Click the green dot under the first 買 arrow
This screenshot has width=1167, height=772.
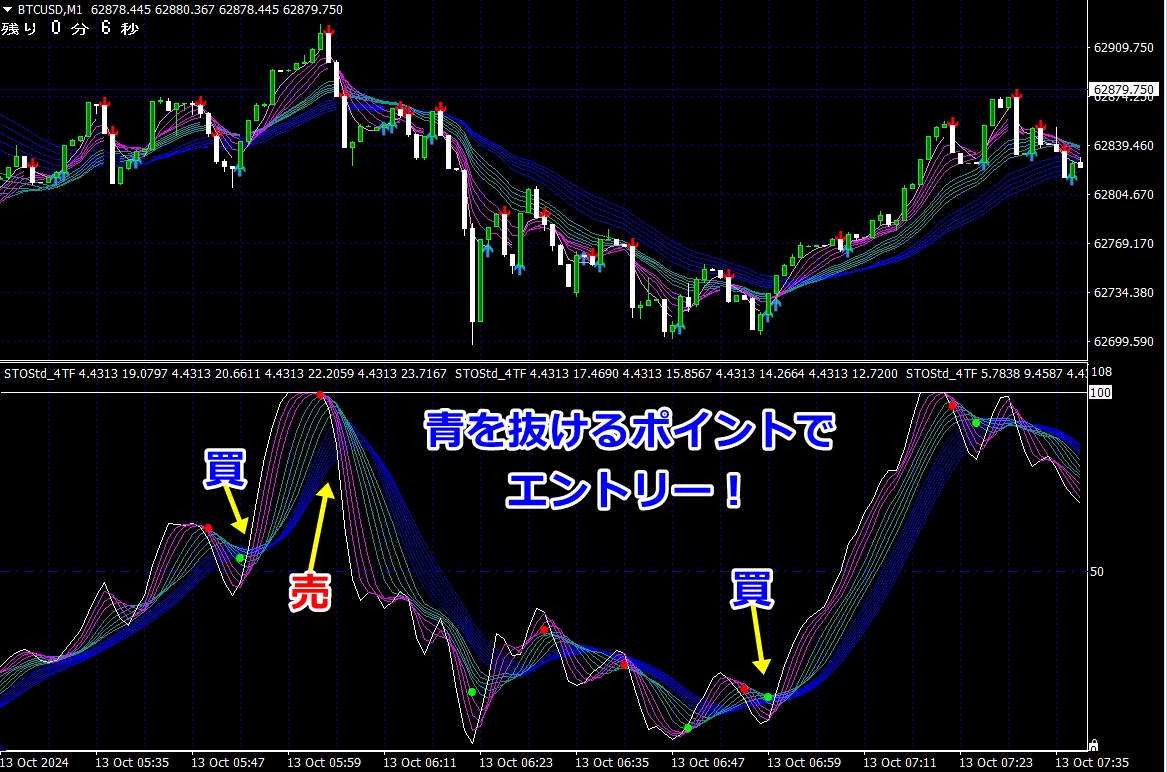pyautogui.click(x=240, y=558)
